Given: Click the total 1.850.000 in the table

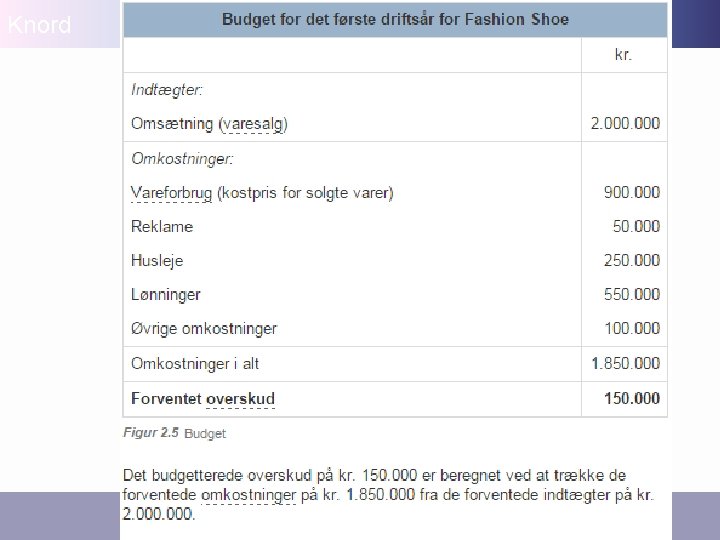Looking at the screenshot, I should coord(625,363).
